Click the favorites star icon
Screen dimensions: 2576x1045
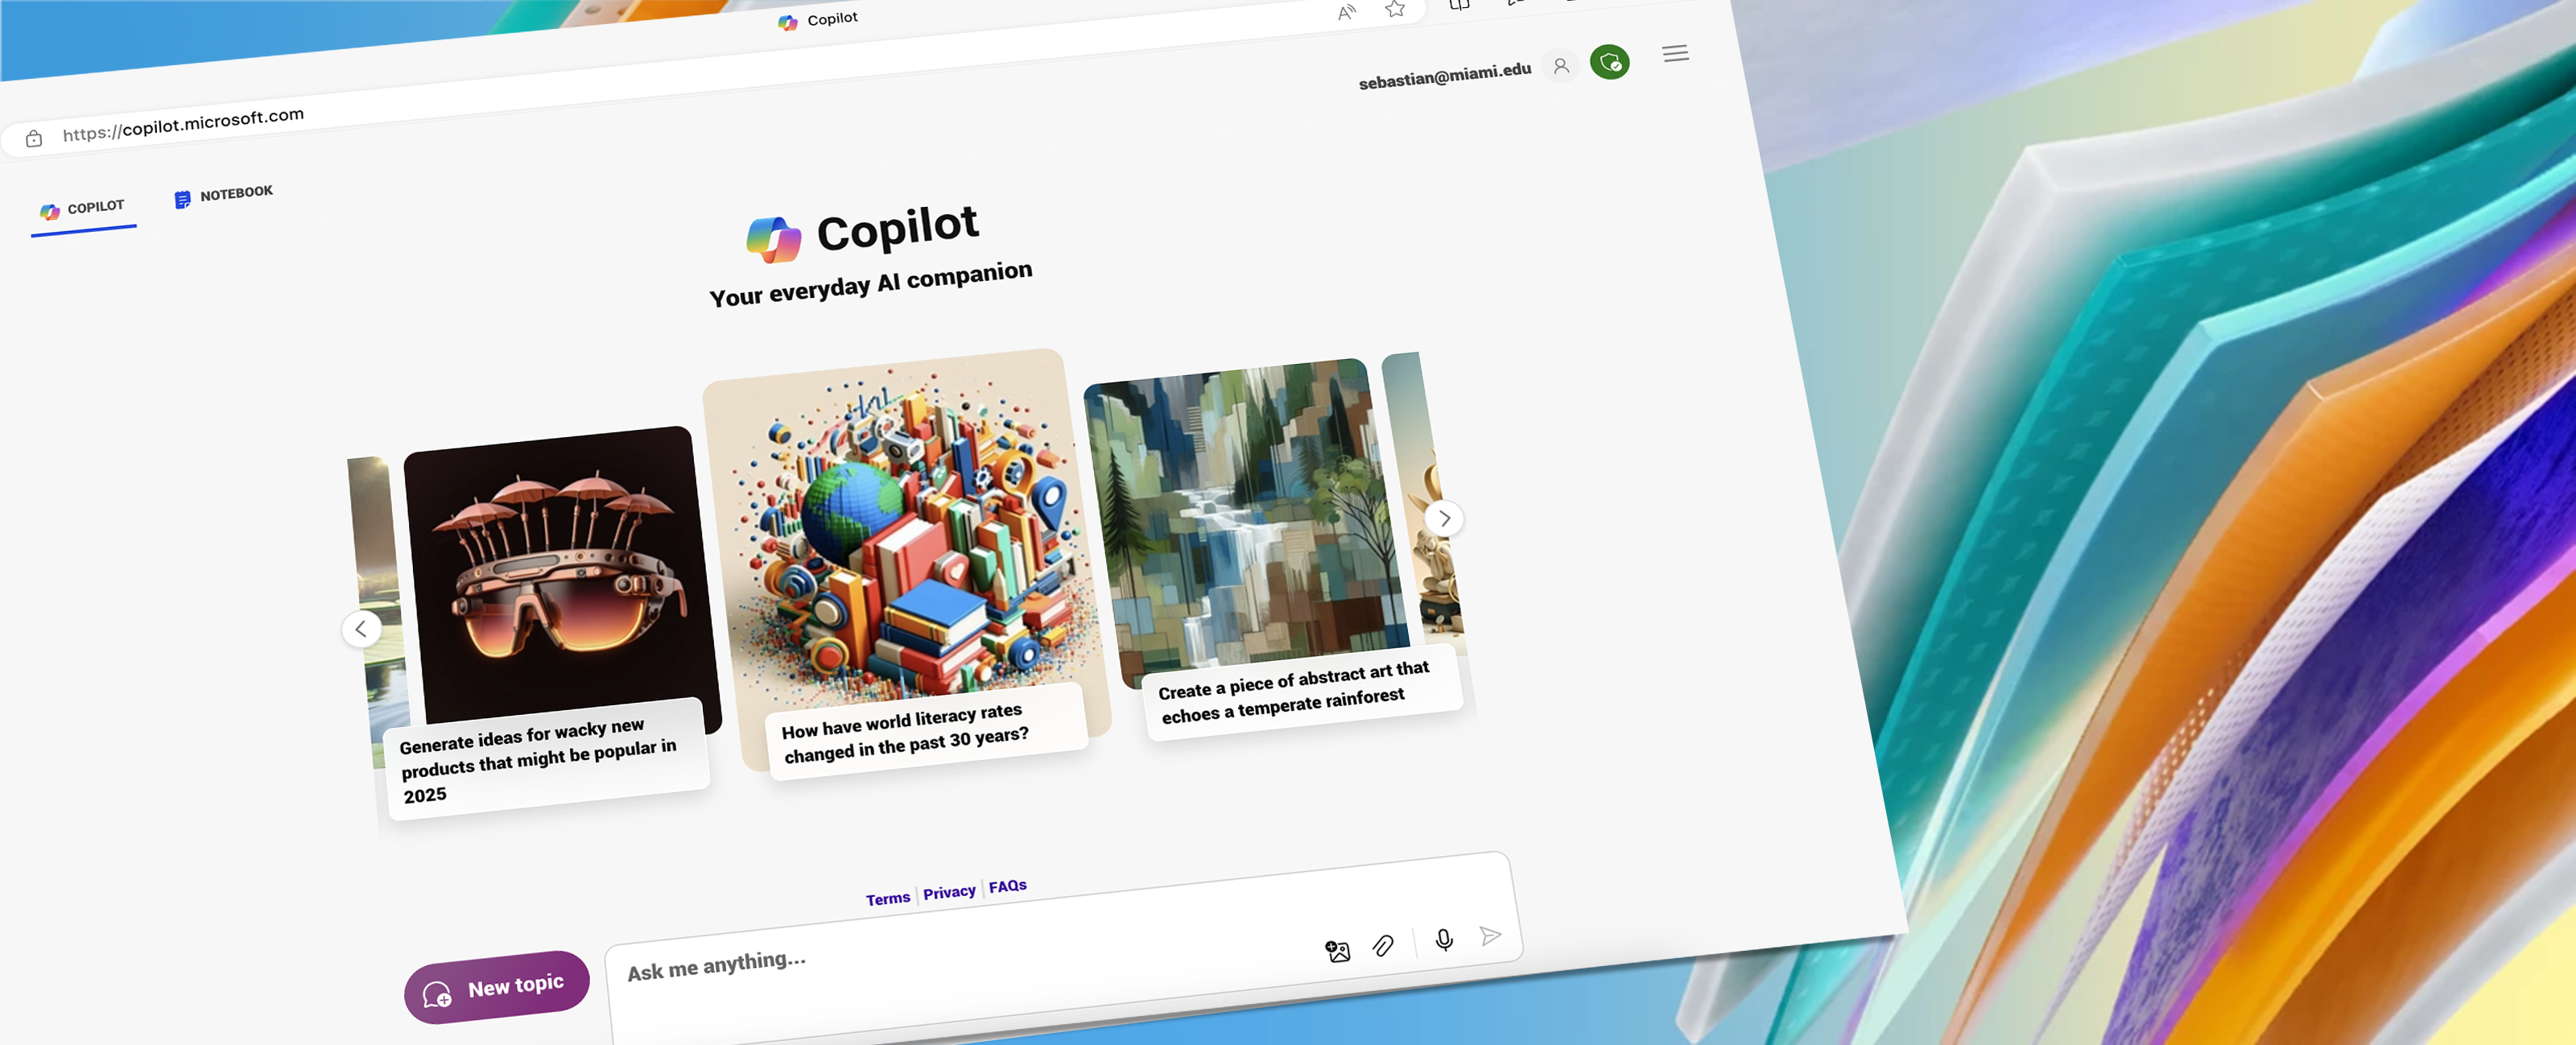[1395, 9]
